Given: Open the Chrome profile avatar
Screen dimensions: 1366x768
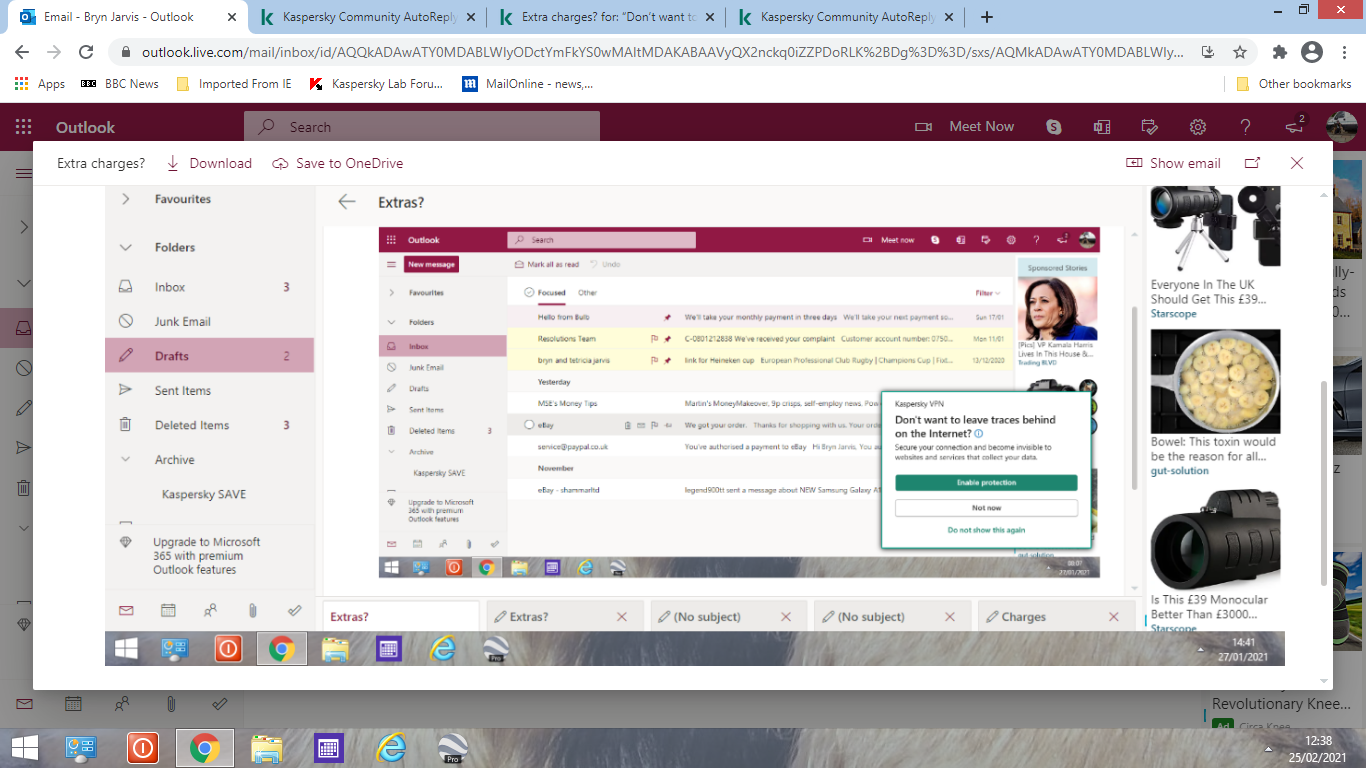Looking at the screenshot, I should tap(1312, 52).
